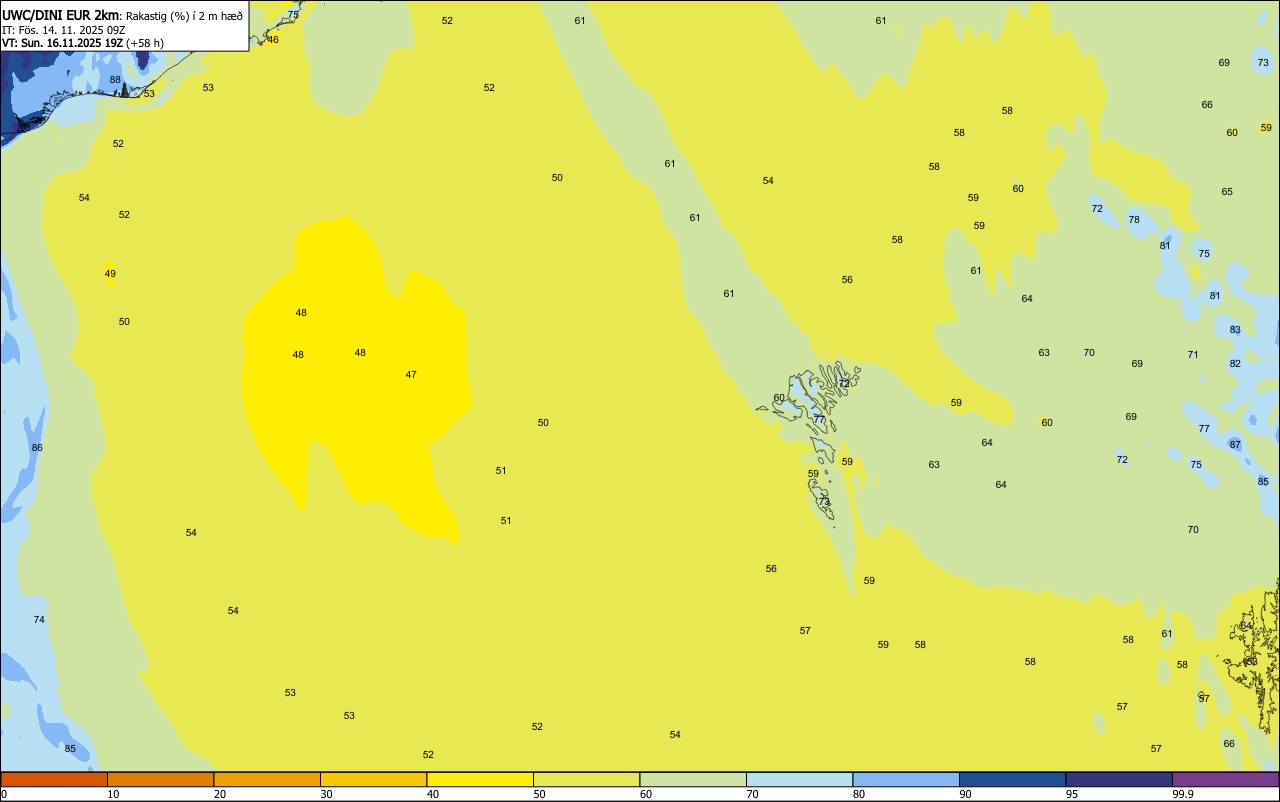1280x802 pixels.
Task: Click the humidity value 86 on the map
Action: point(37,448)
